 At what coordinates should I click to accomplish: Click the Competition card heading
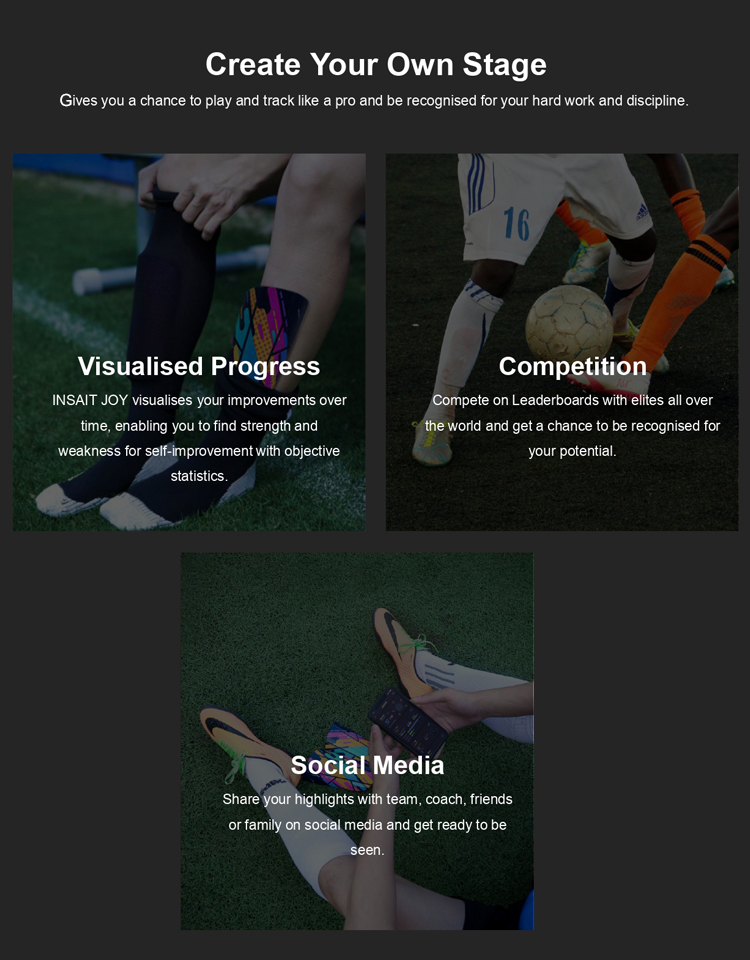(572, 366)
